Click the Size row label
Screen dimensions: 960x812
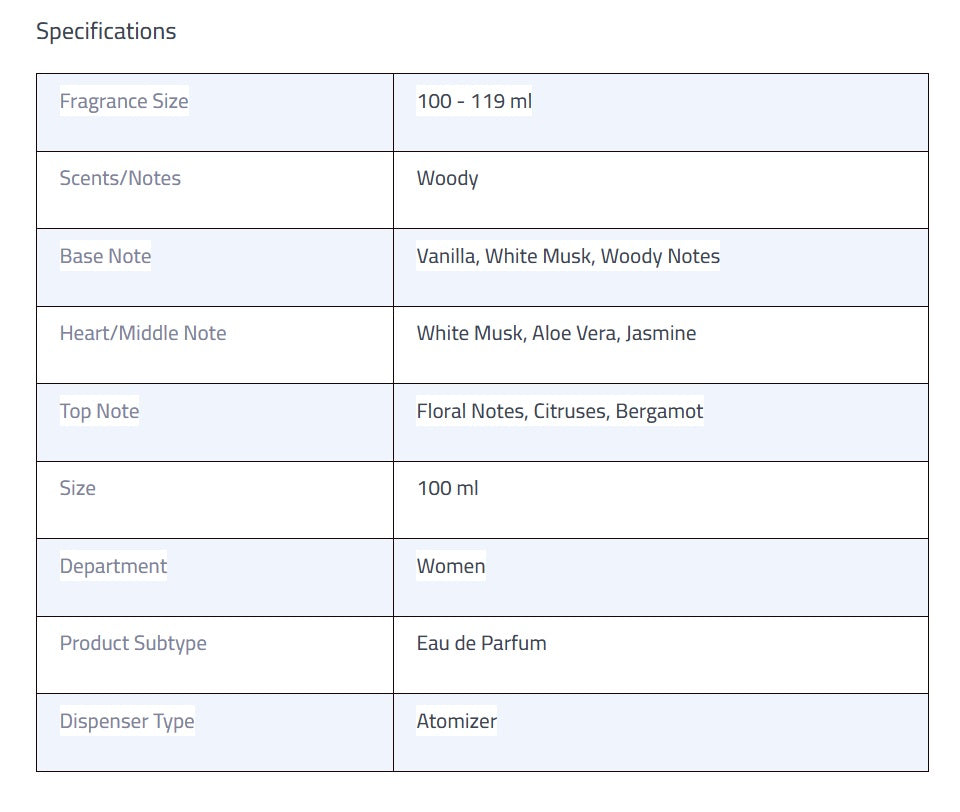click(x=78, y=488)
